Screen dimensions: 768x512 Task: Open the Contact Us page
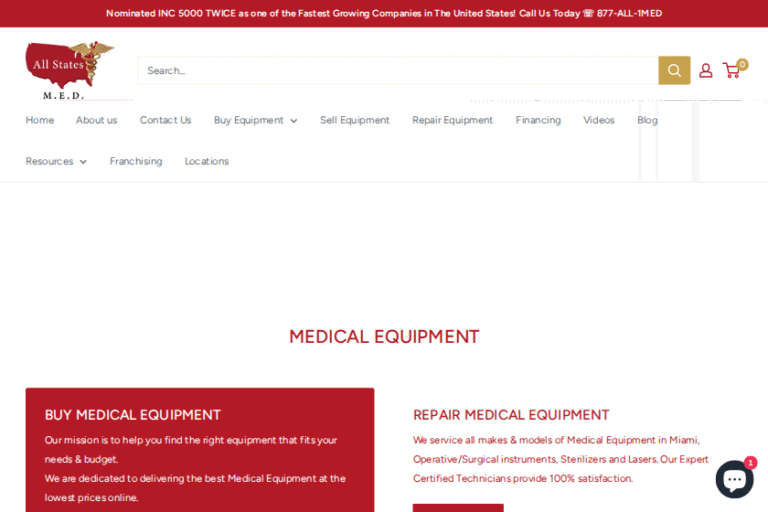[x=165, y=120]
